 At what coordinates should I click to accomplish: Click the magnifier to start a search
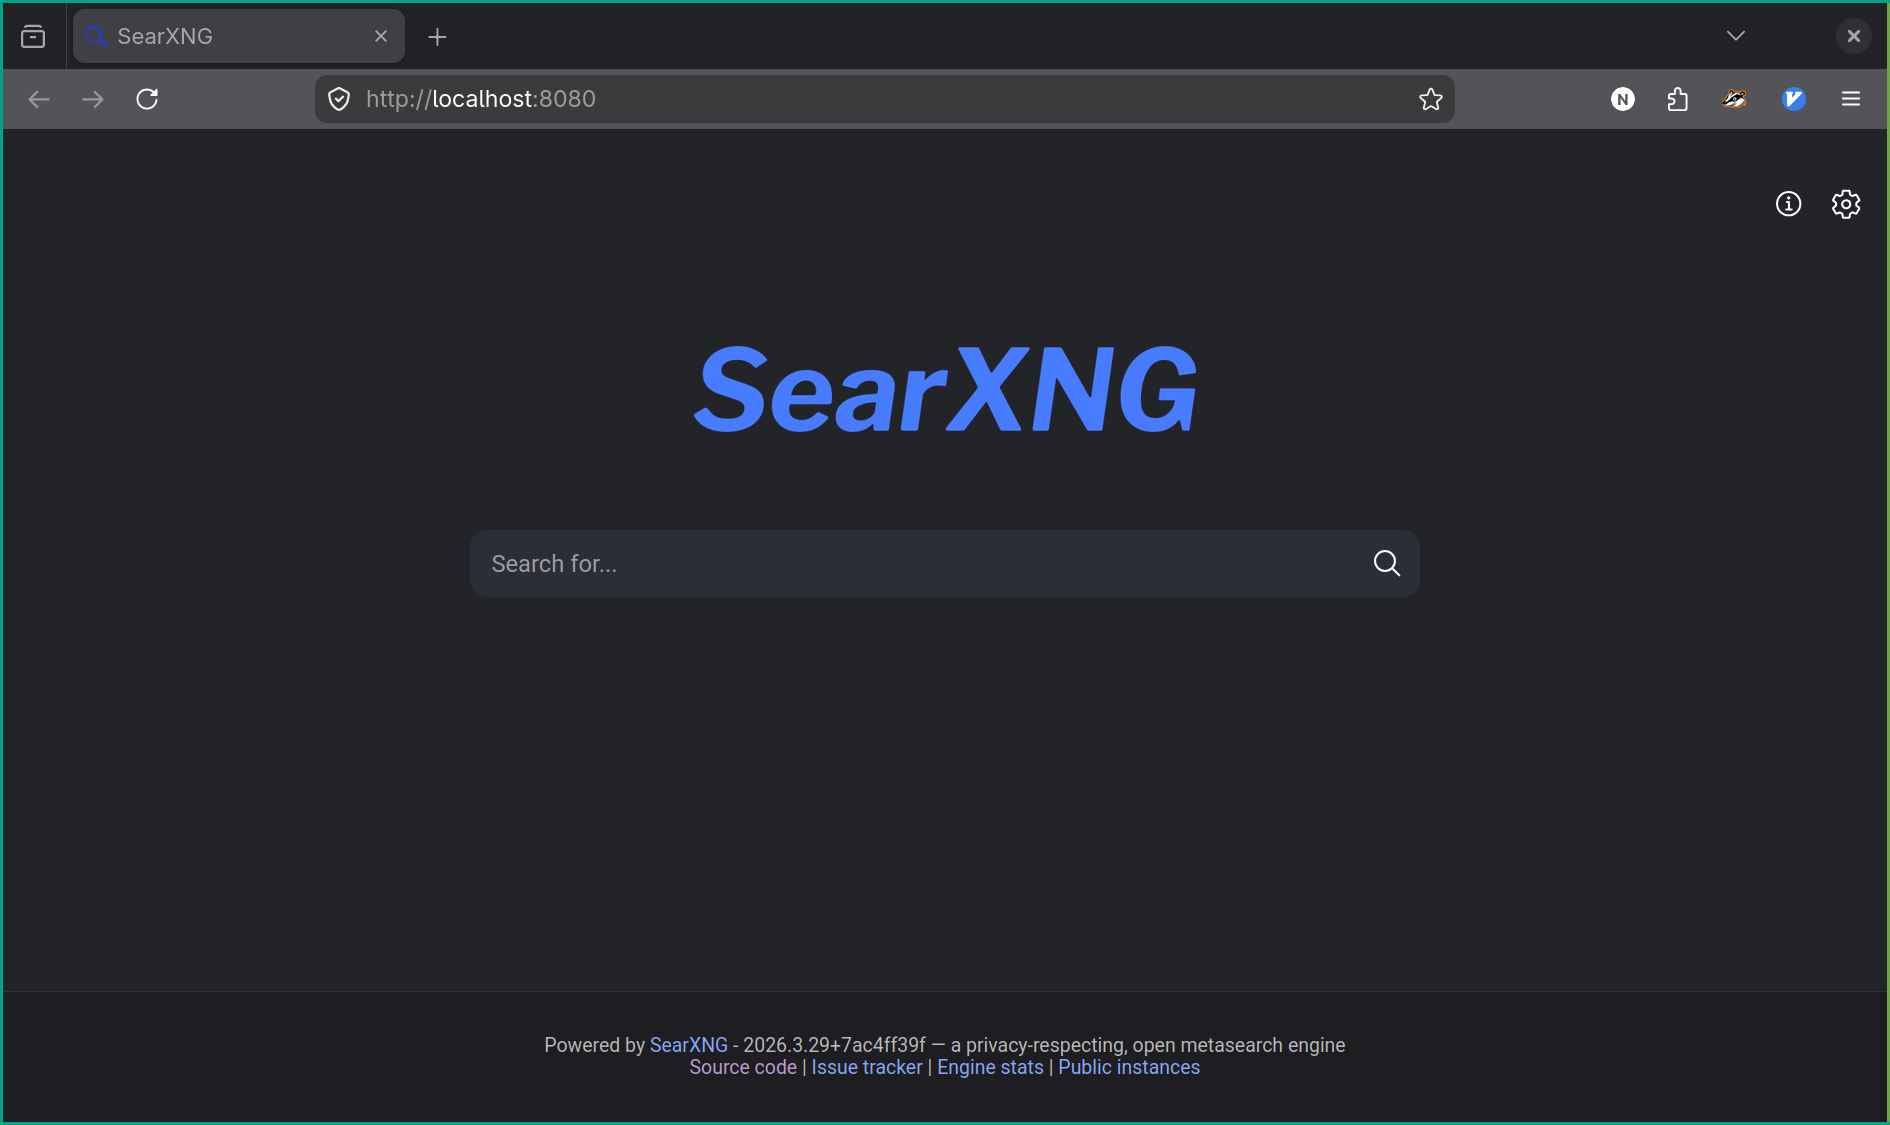1386,563
